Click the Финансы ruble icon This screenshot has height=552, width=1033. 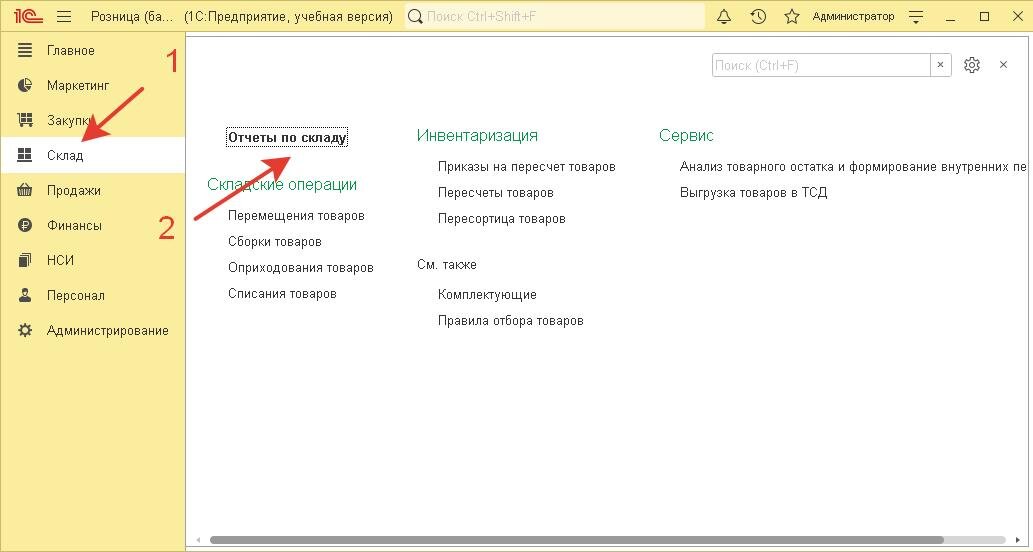[24, 225]
